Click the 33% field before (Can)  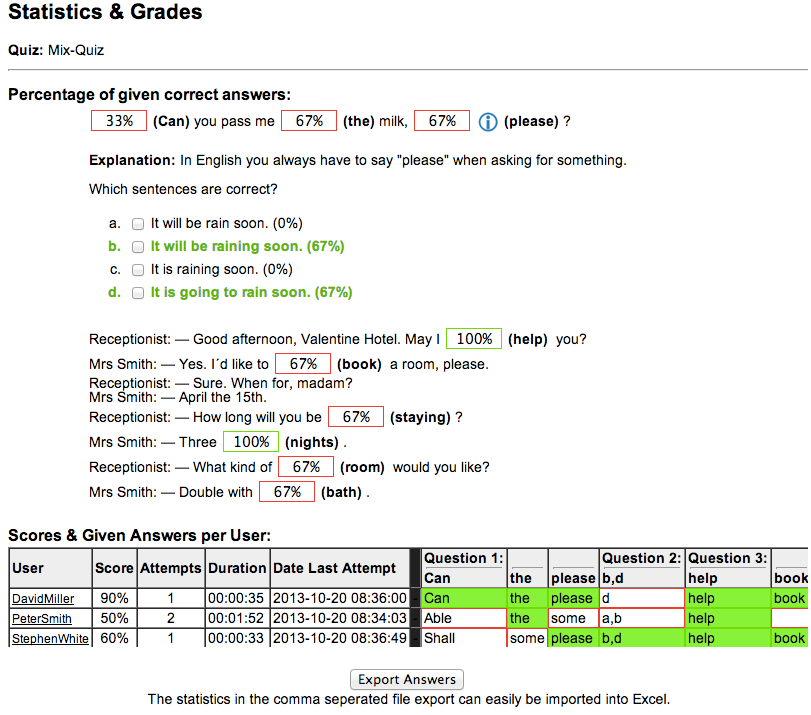(119, 121)
